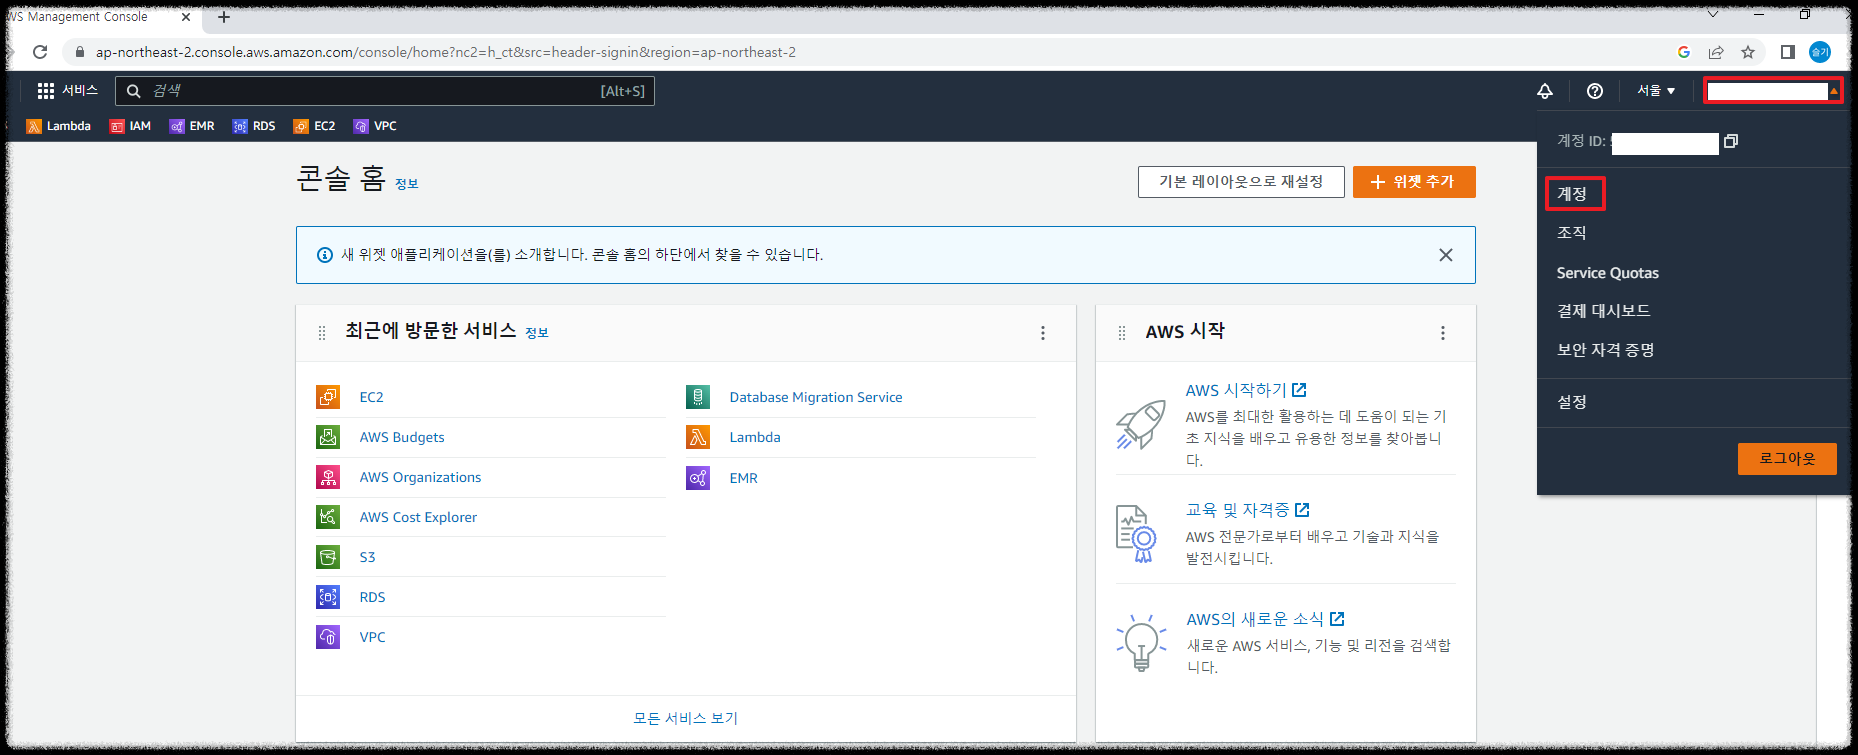This screenshot has height=755, width=1858.
Task: Click the 위젯 추가 button
Action: pyautogui.click(x=1414, y=182)
